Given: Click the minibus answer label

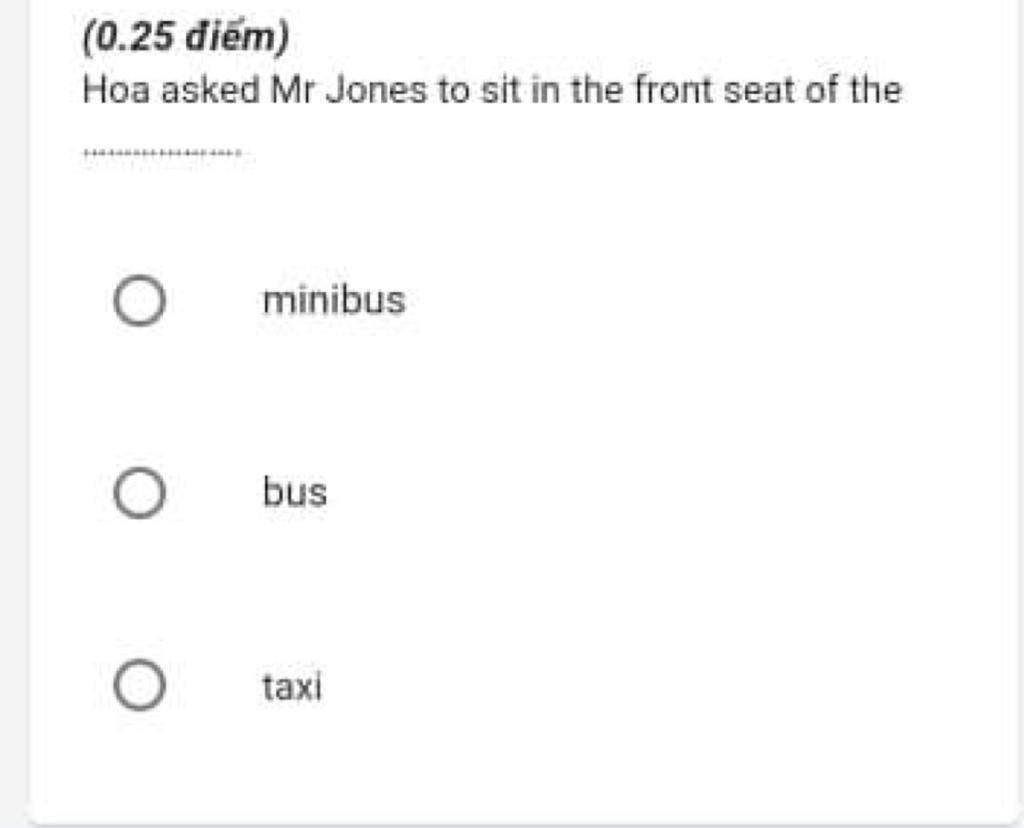Looking at the screenshot, I should pos(333,300).
